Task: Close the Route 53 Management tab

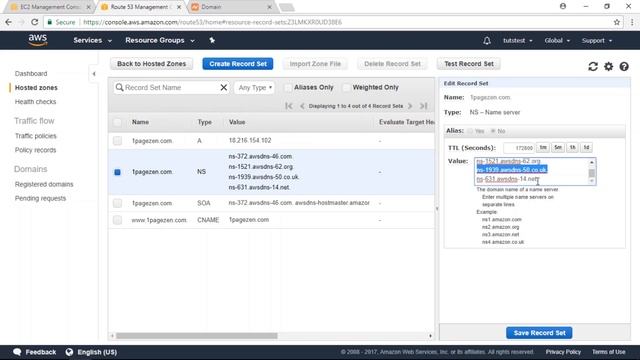Action: (x=179, y=7)
